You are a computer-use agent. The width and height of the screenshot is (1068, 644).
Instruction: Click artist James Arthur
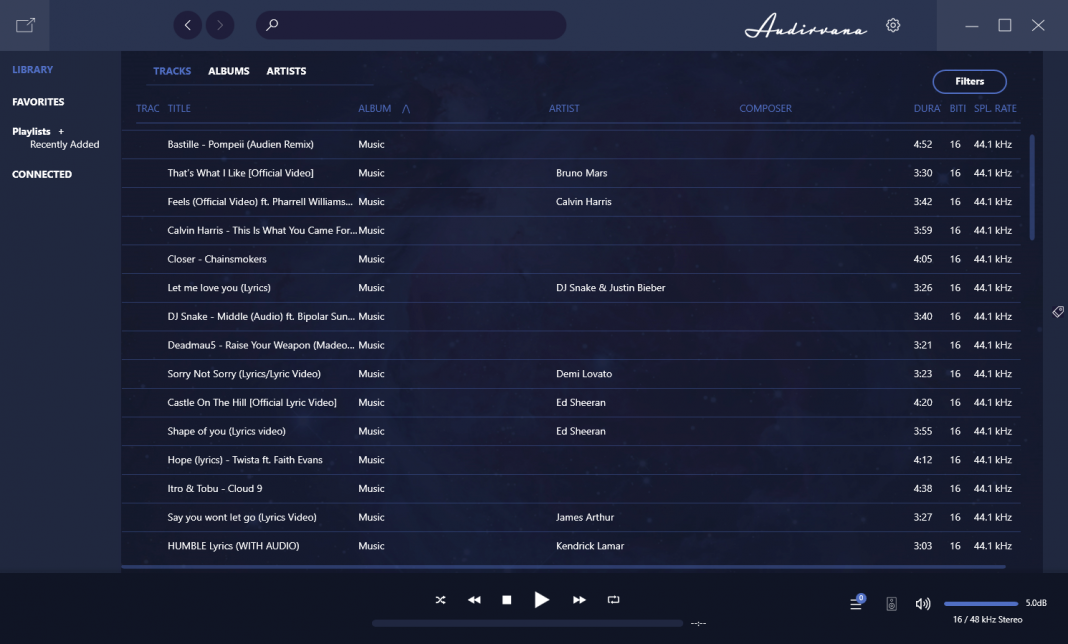pos(584,517)
